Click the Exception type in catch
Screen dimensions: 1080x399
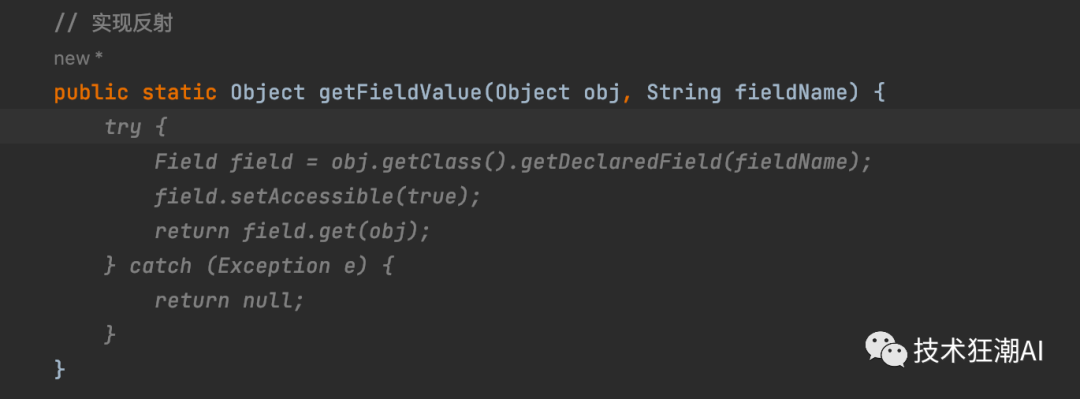coord(274,266)
